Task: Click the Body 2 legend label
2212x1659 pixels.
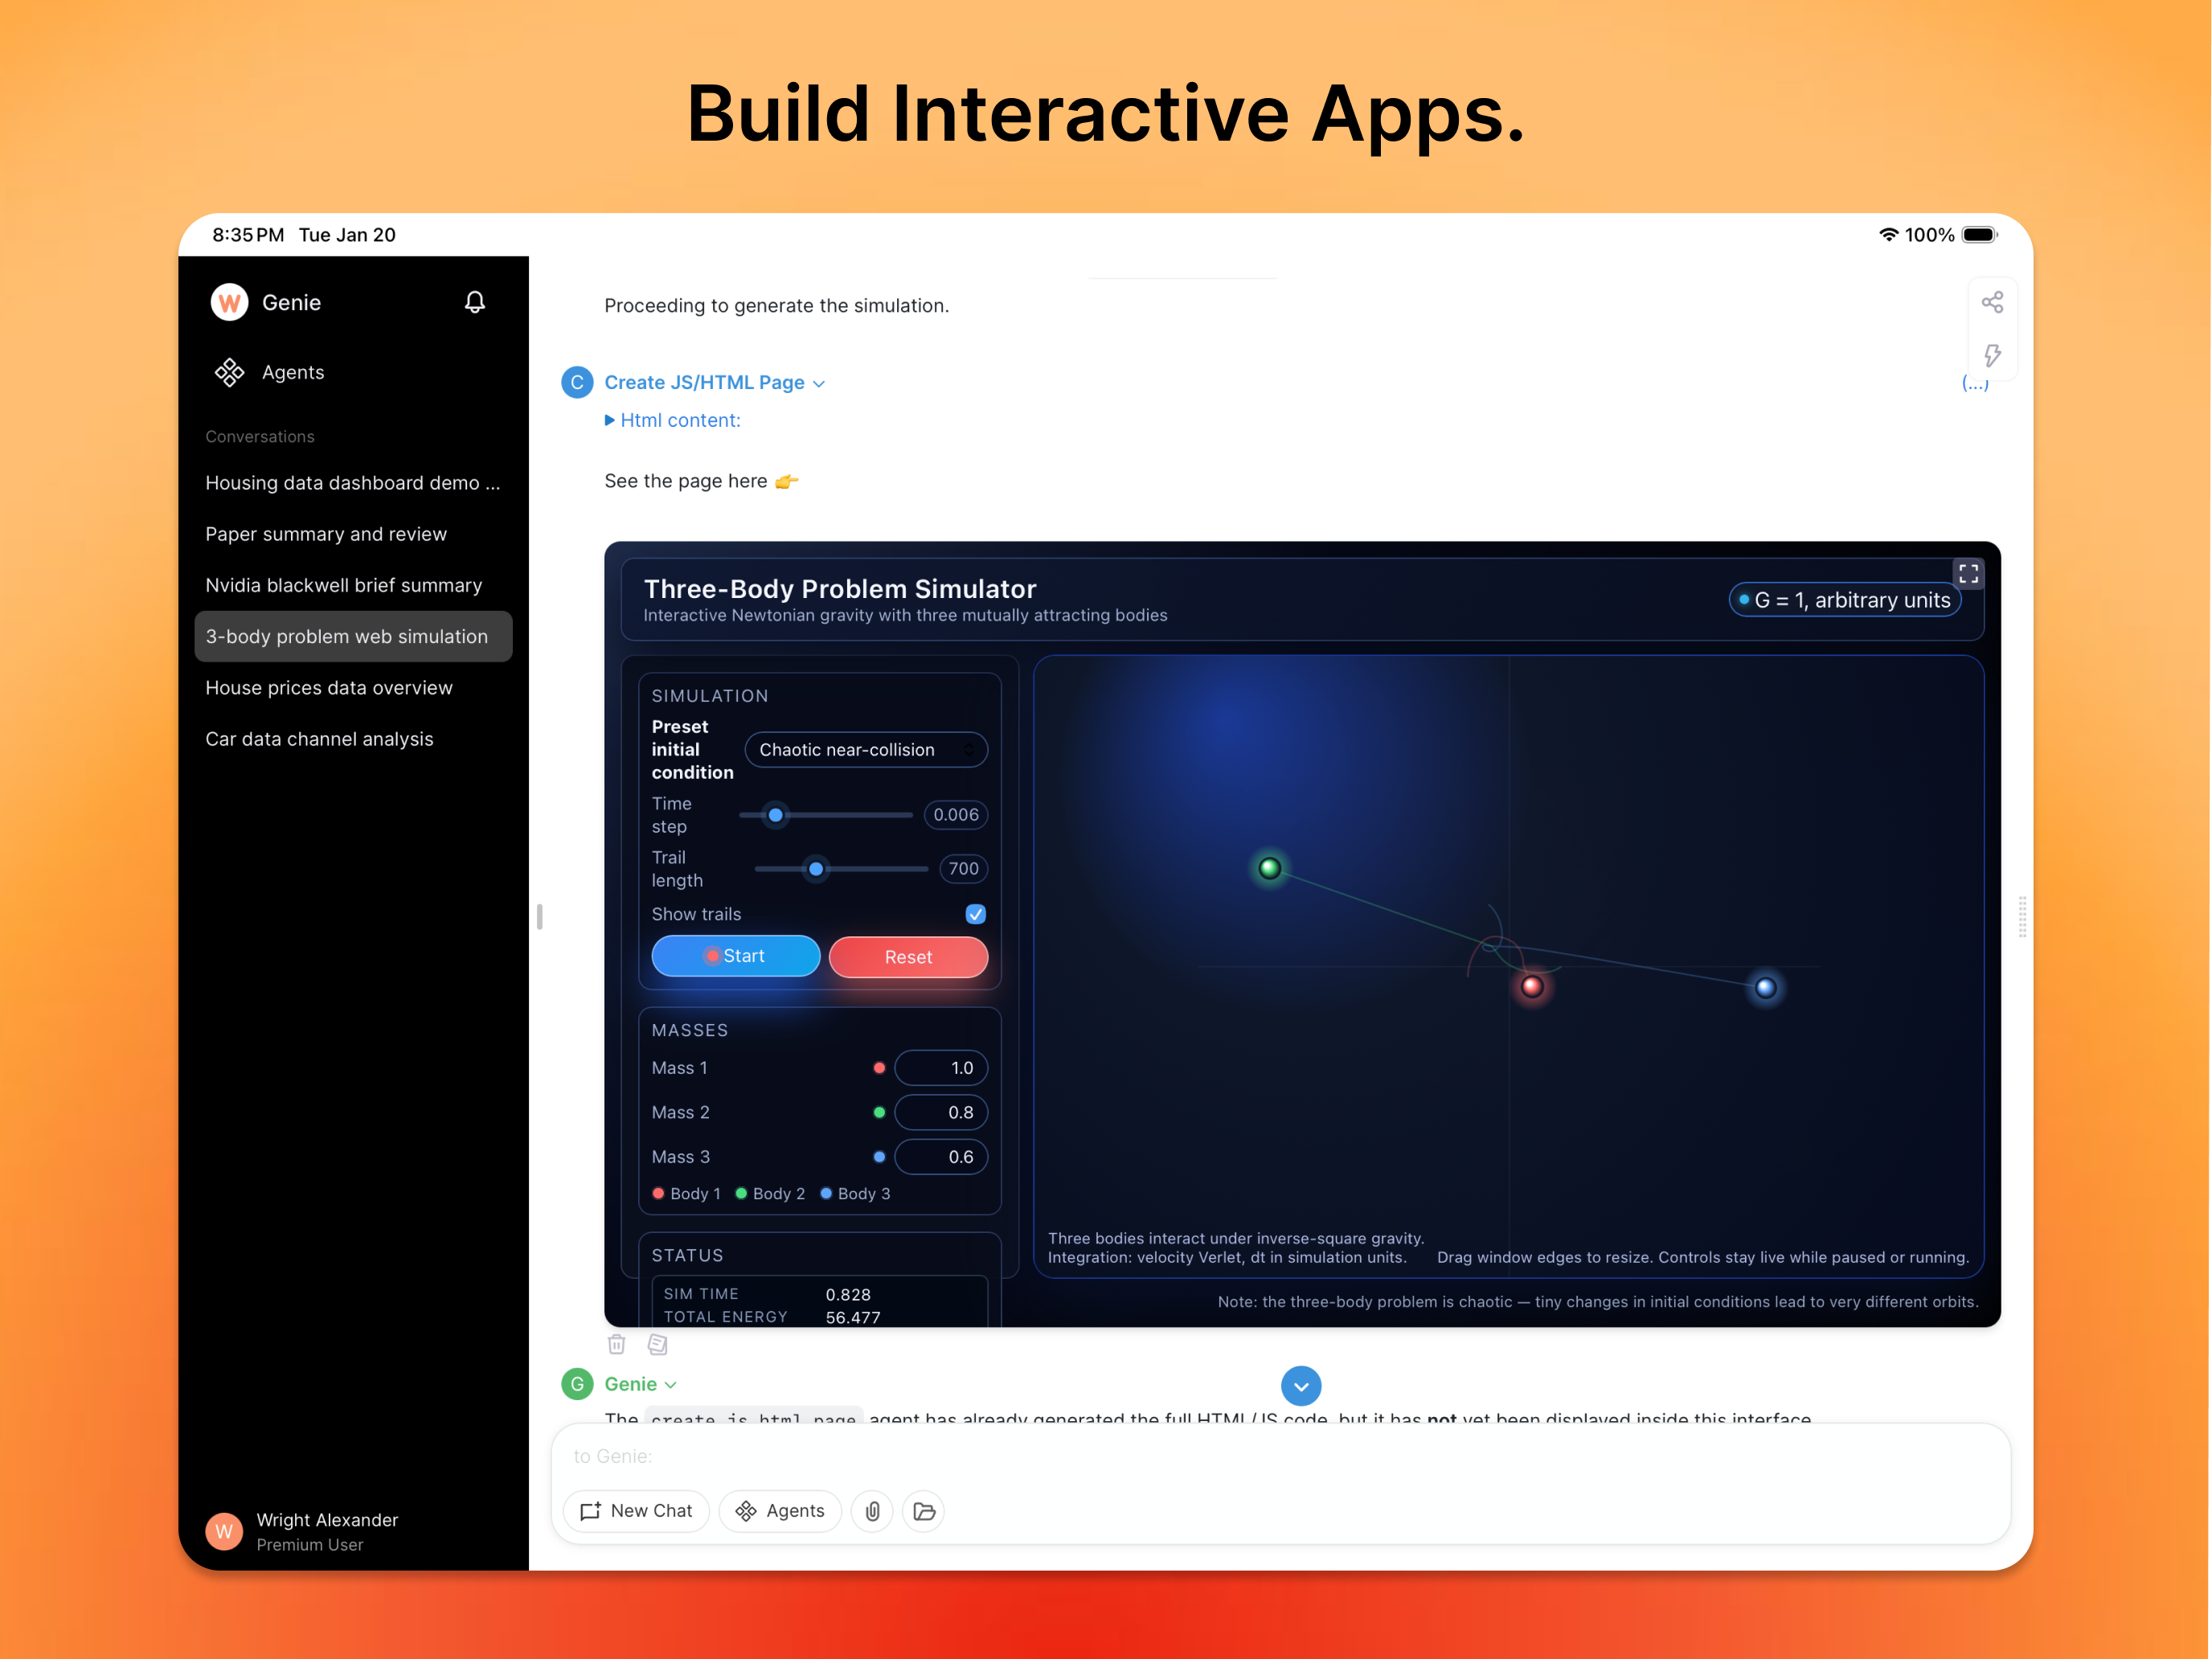Action: (778, 1194)
